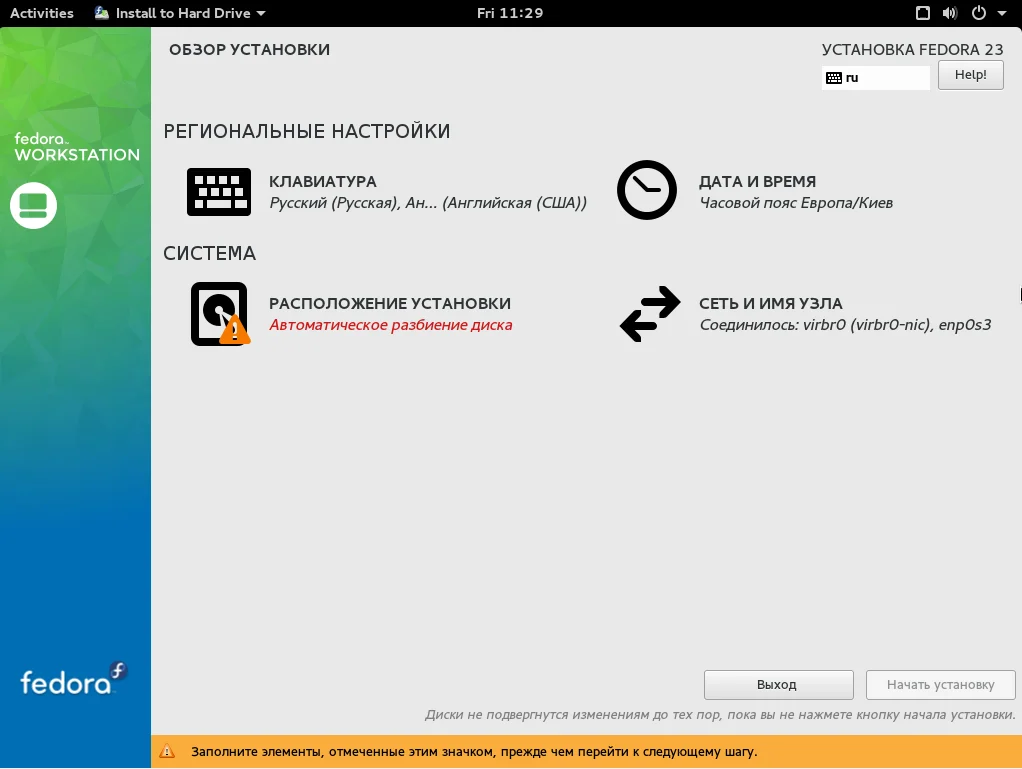Click the УСТАНОВКА FEDORA 23 title
Image resolution: width=1022 pixels, height=769 pixels.
[912, 50]
